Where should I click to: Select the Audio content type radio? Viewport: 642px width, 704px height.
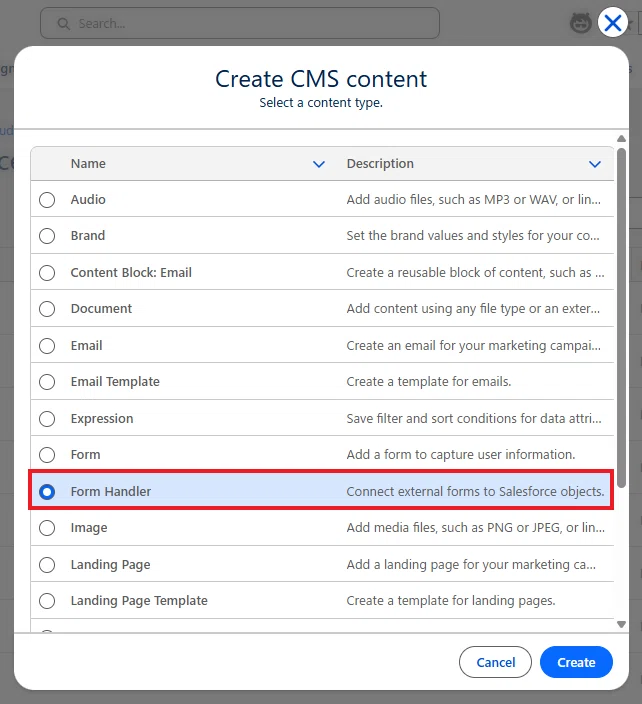[47, 200]
